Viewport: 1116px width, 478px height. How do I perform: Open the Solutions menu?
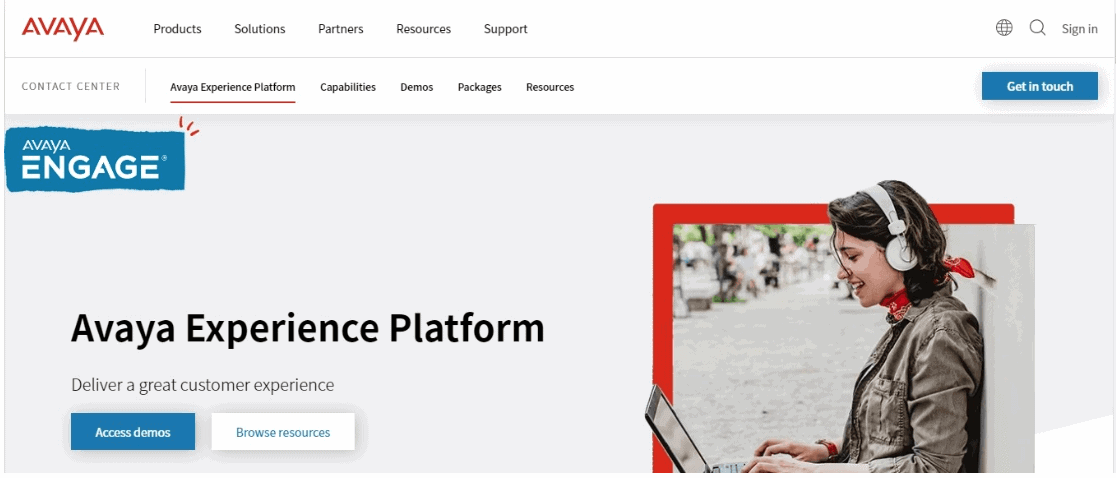pos(260,29)
